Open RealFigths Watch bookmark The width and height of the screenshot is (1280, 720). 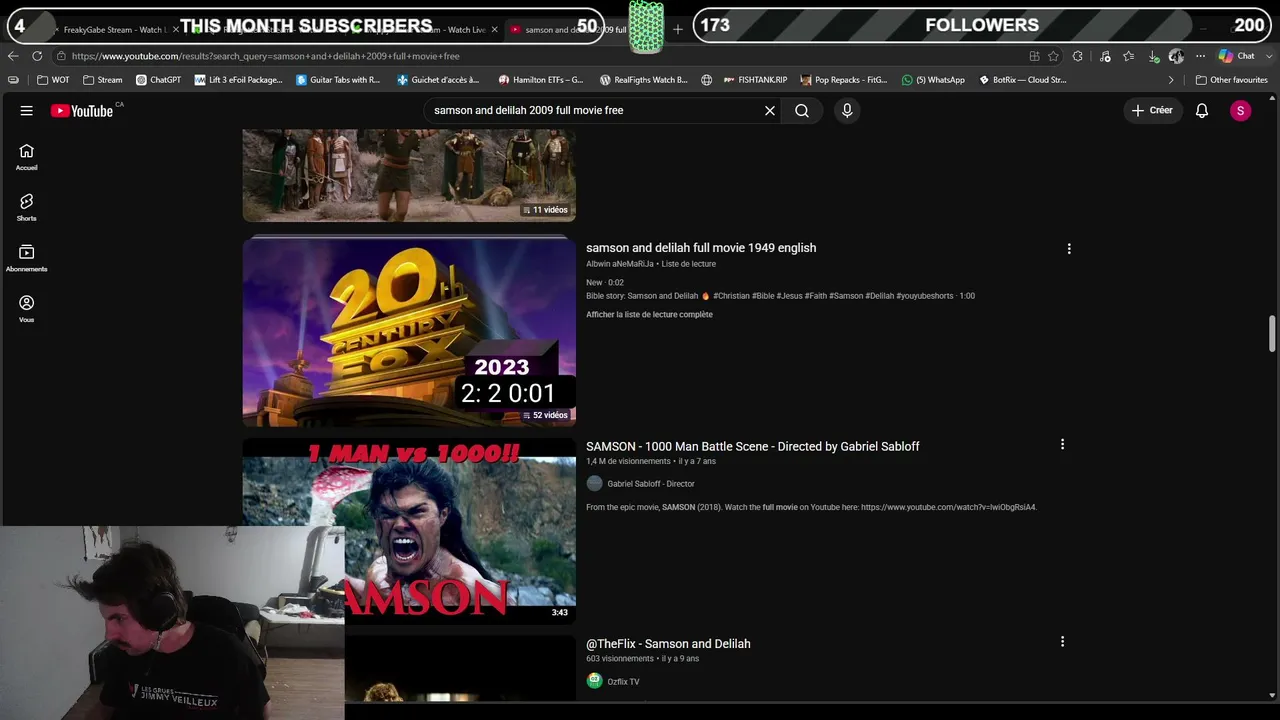643,80
